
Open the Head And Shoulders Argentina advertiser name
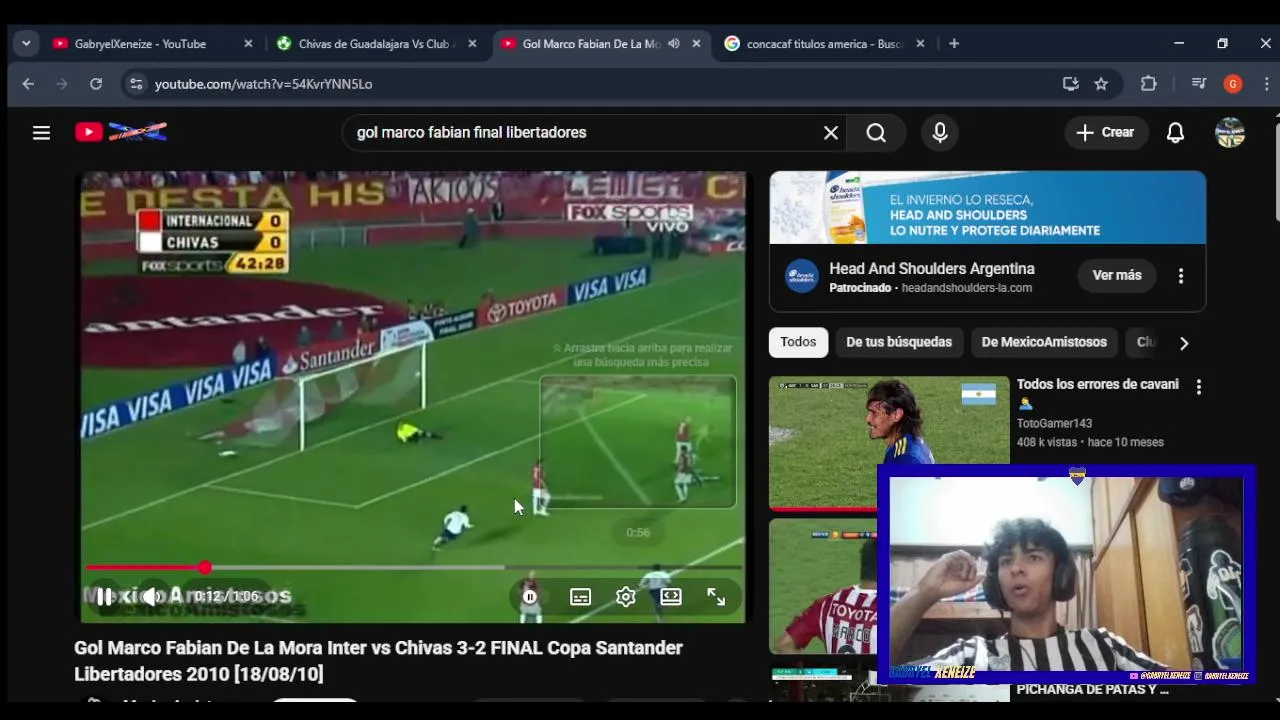click(x=932, y=268)
